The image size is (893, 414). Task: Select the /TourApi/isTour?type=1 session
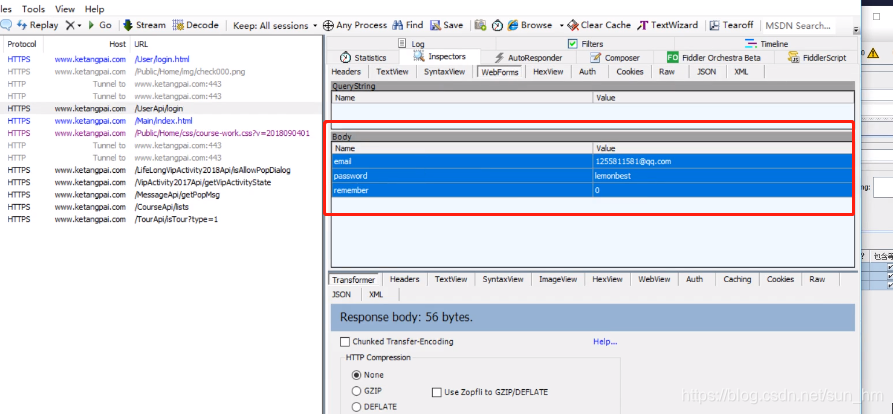tap(161, 219)
